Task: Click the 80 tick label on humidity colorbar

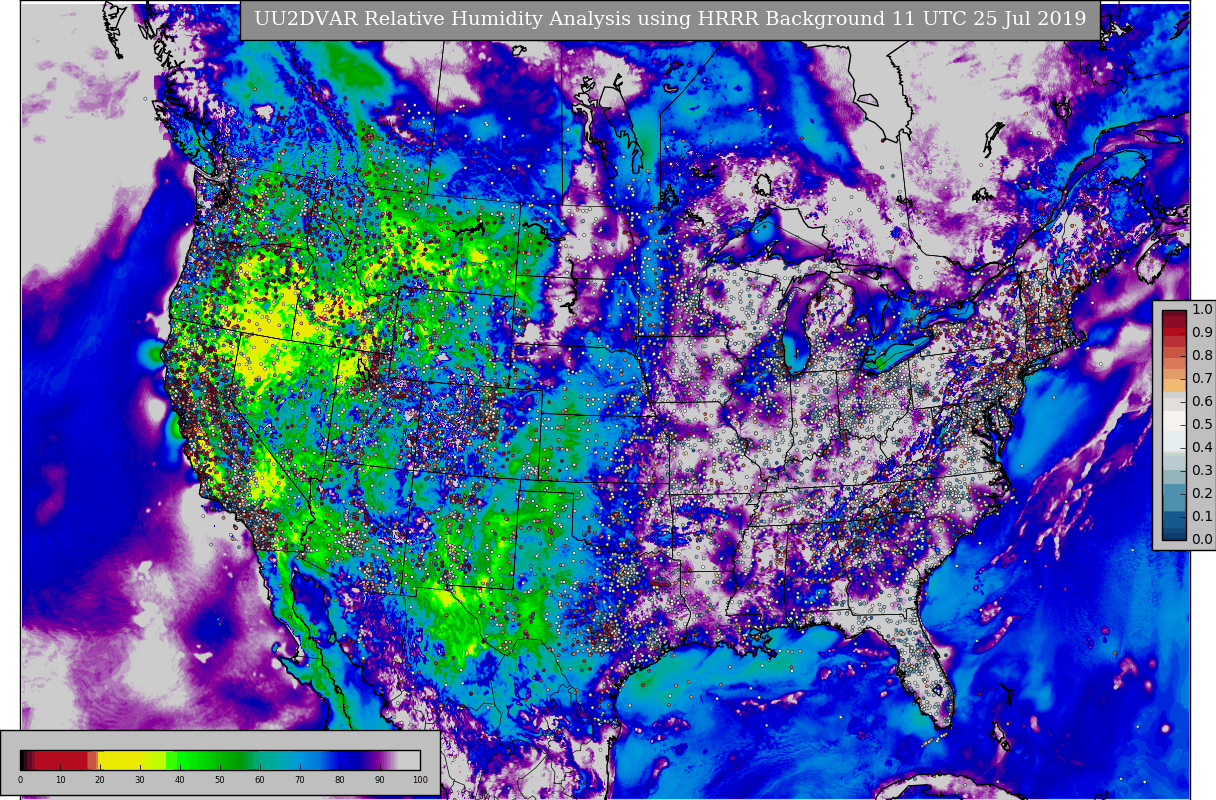Action: pyautogui.click(x=340, y=780)
